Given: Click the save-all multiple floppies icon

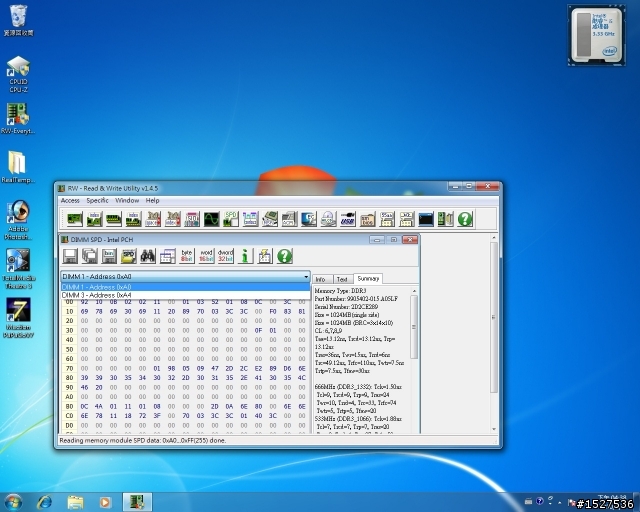Looking at the screenshot, I should (x=89, y=256).
